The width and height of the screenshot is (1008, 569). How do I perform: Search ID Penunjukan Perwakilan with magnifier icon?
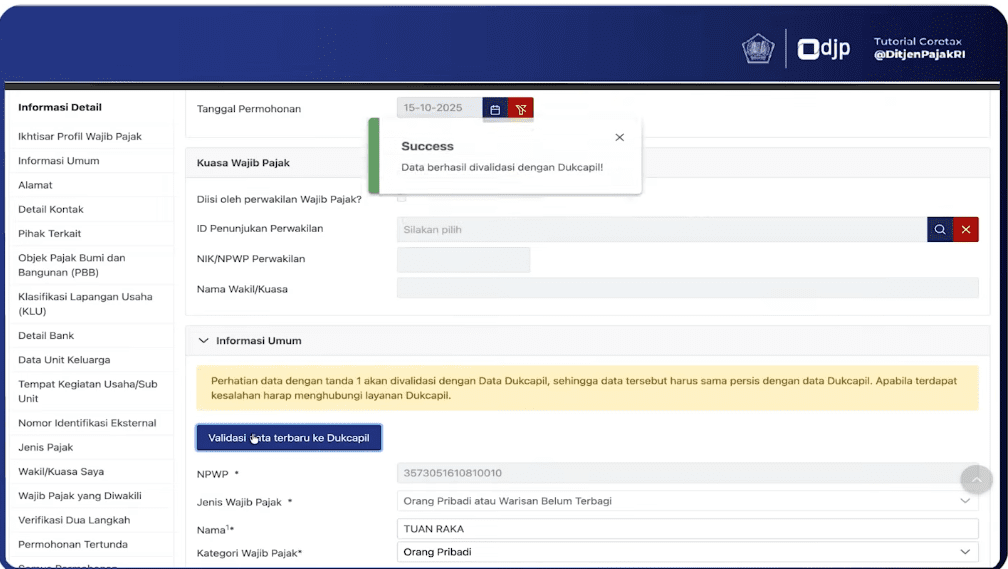point(940,230)
